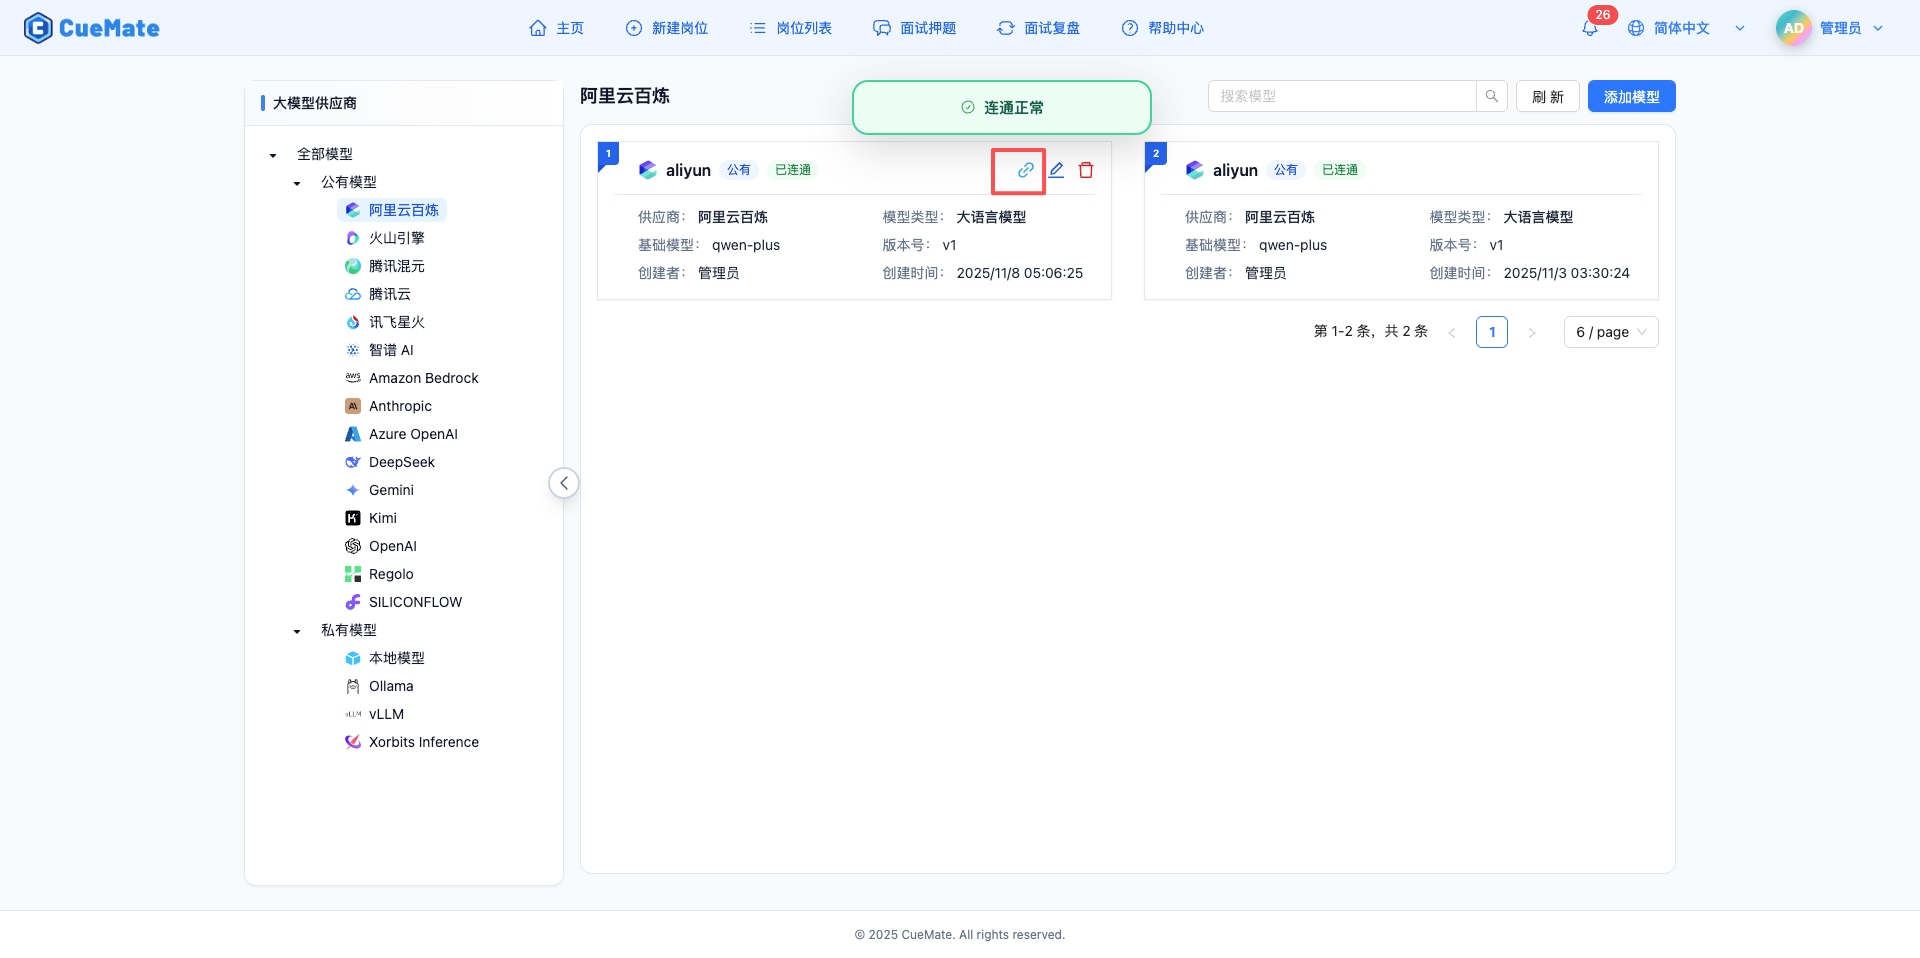Select DeepSeek in the provider sidebar
1920x958 pixels.
(401, 462)
